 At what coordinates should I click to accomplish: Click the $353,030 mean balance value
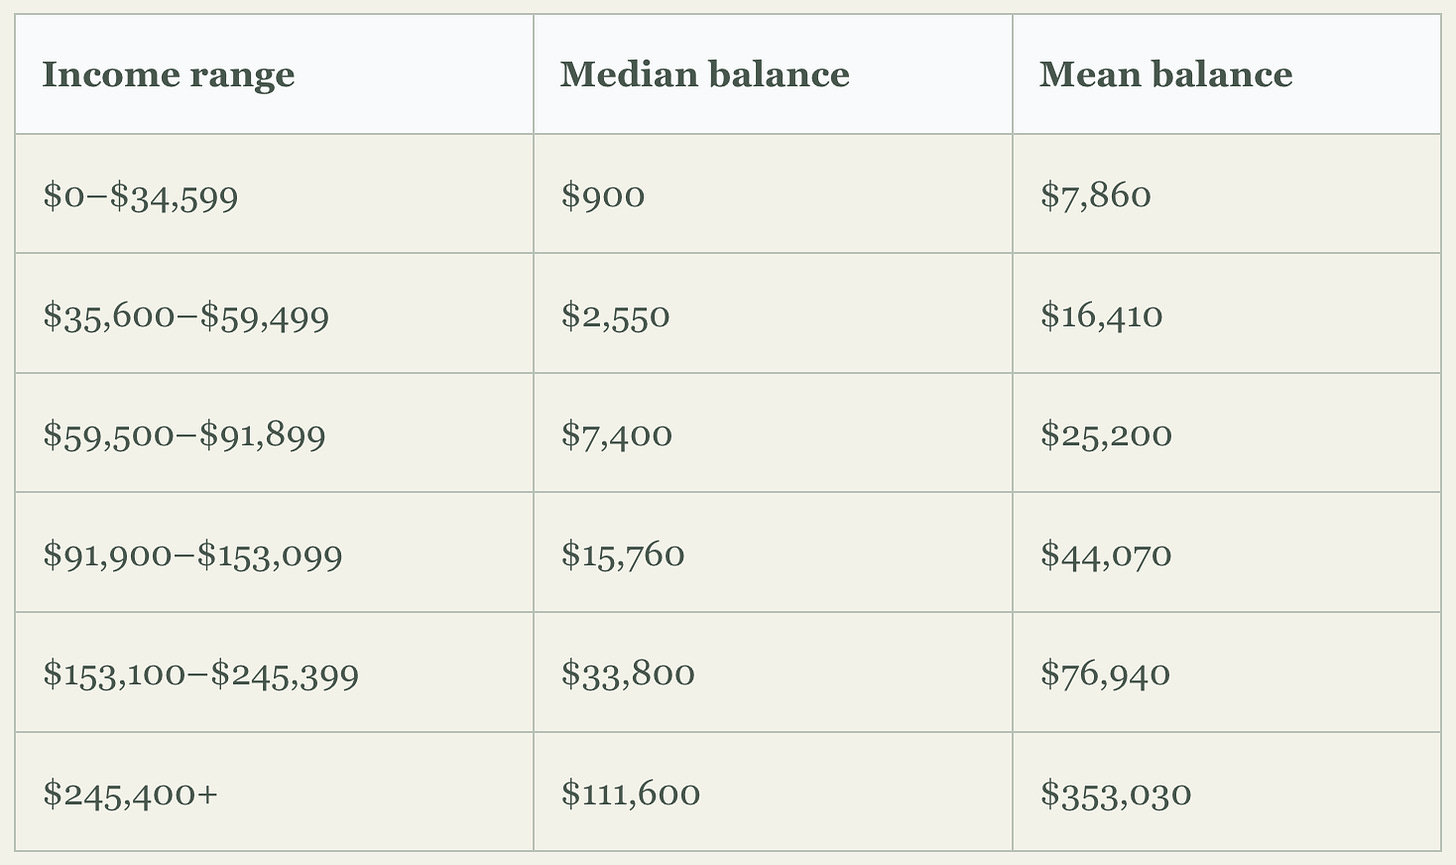[1116, 794]
